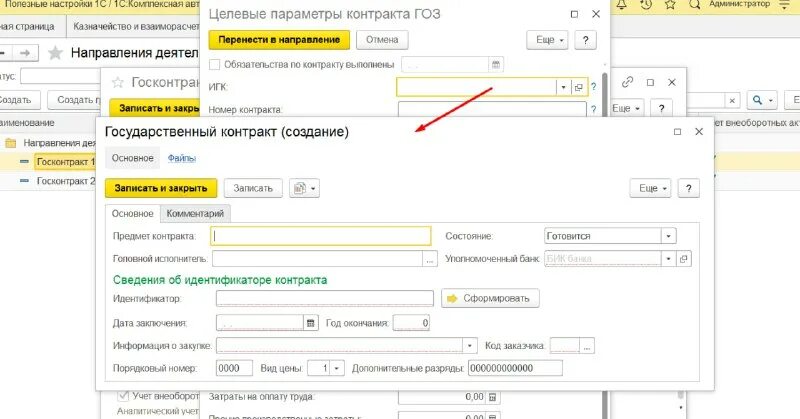Open global search magnifier in the top bar
The image size is (800, 419).
point(694,5)
